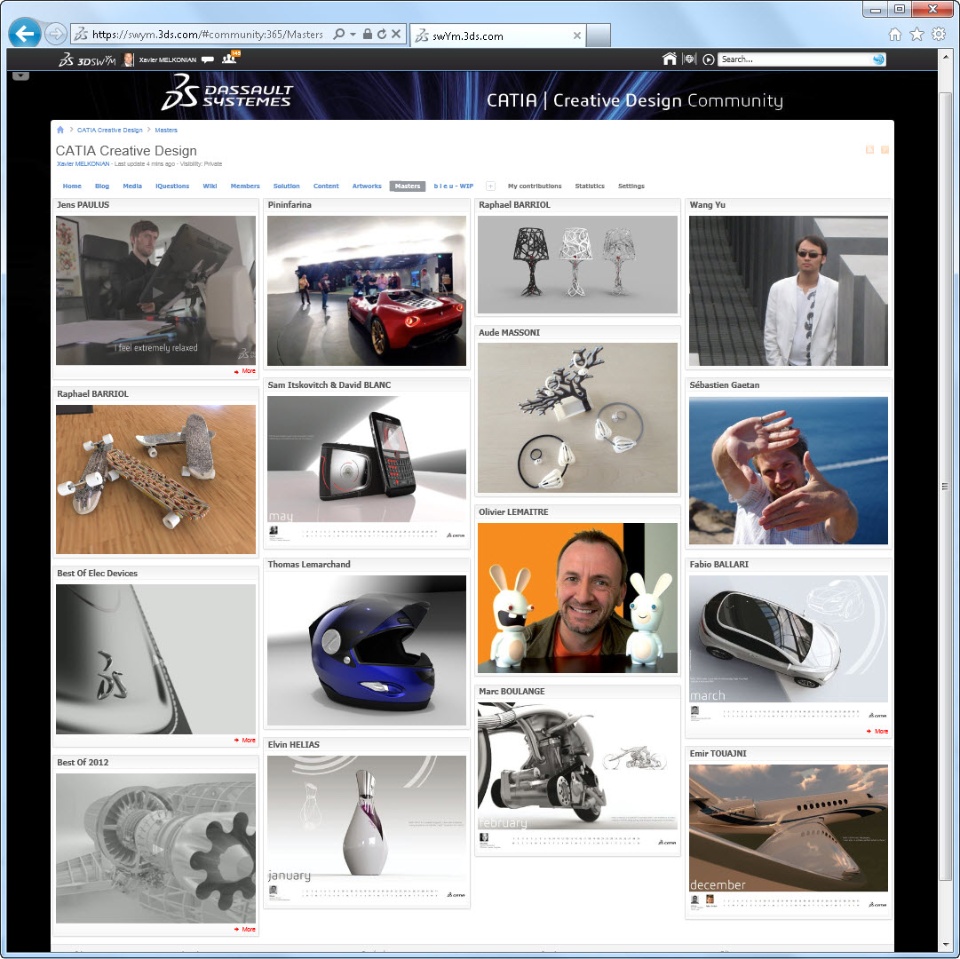Viewport: 960px width, 959px height.
Task: Click More link under Jens PAULUS card
Action: 245,371
